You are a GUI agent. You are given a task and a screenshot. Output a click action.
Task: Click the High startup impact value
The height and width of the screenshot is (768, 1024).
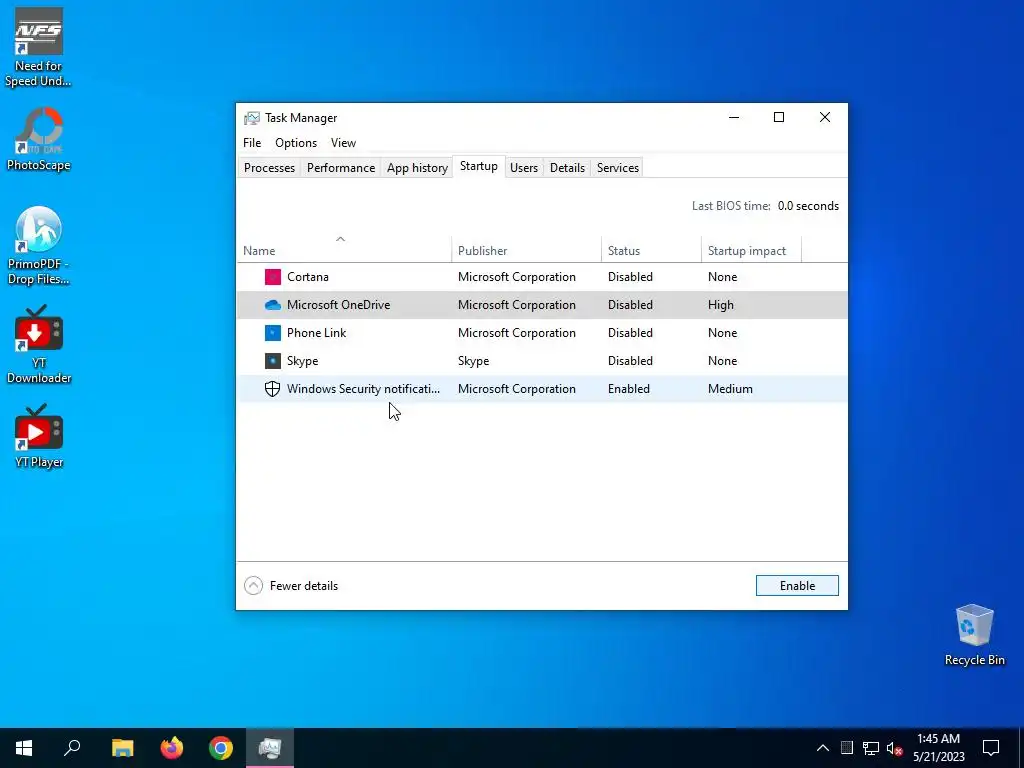[x=721, y=305]
